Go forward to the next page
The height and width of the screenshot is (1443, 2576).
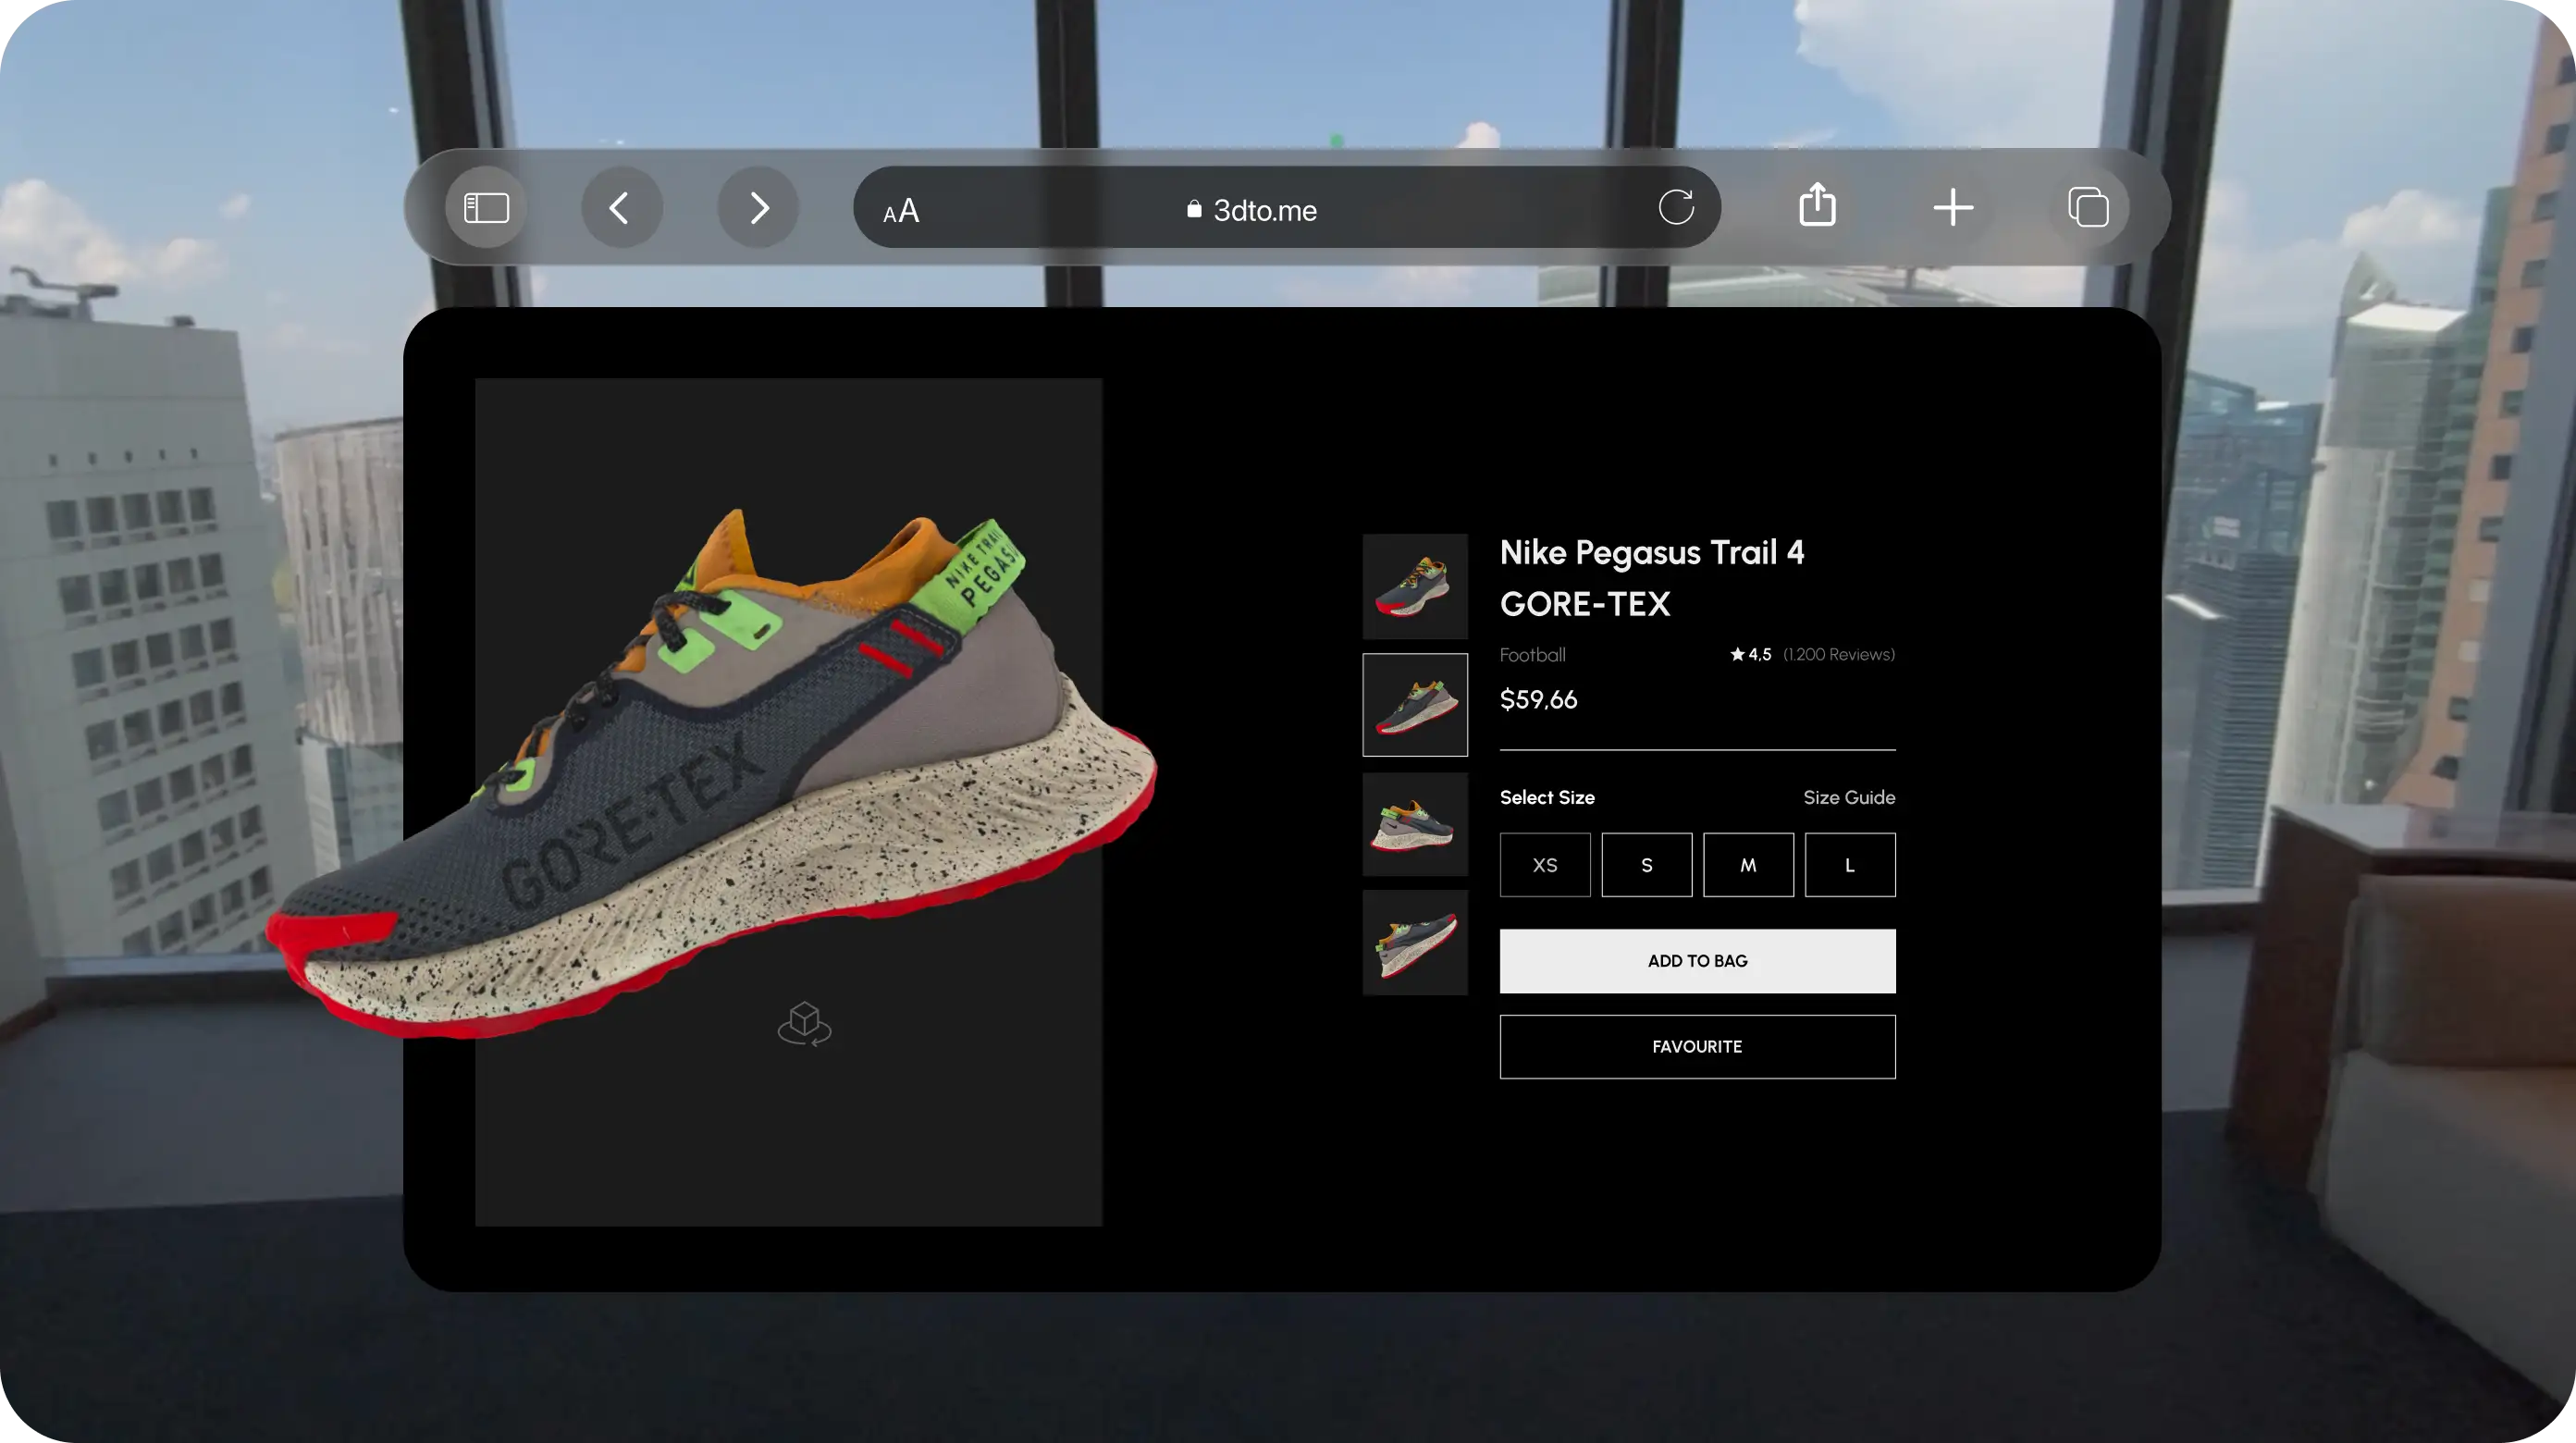[758, 208]
